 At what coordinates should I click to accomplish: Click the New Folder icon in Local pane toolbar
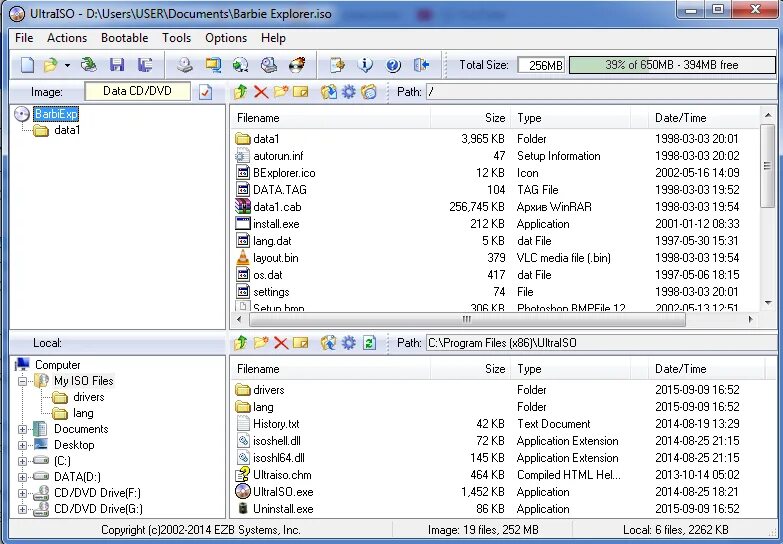(261, 343)
